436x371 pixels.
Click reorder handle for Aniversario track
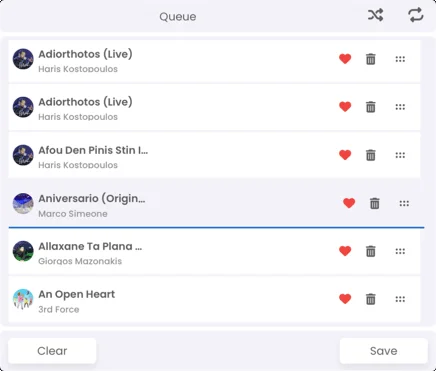pyautogui.click(x=404, y=203)
